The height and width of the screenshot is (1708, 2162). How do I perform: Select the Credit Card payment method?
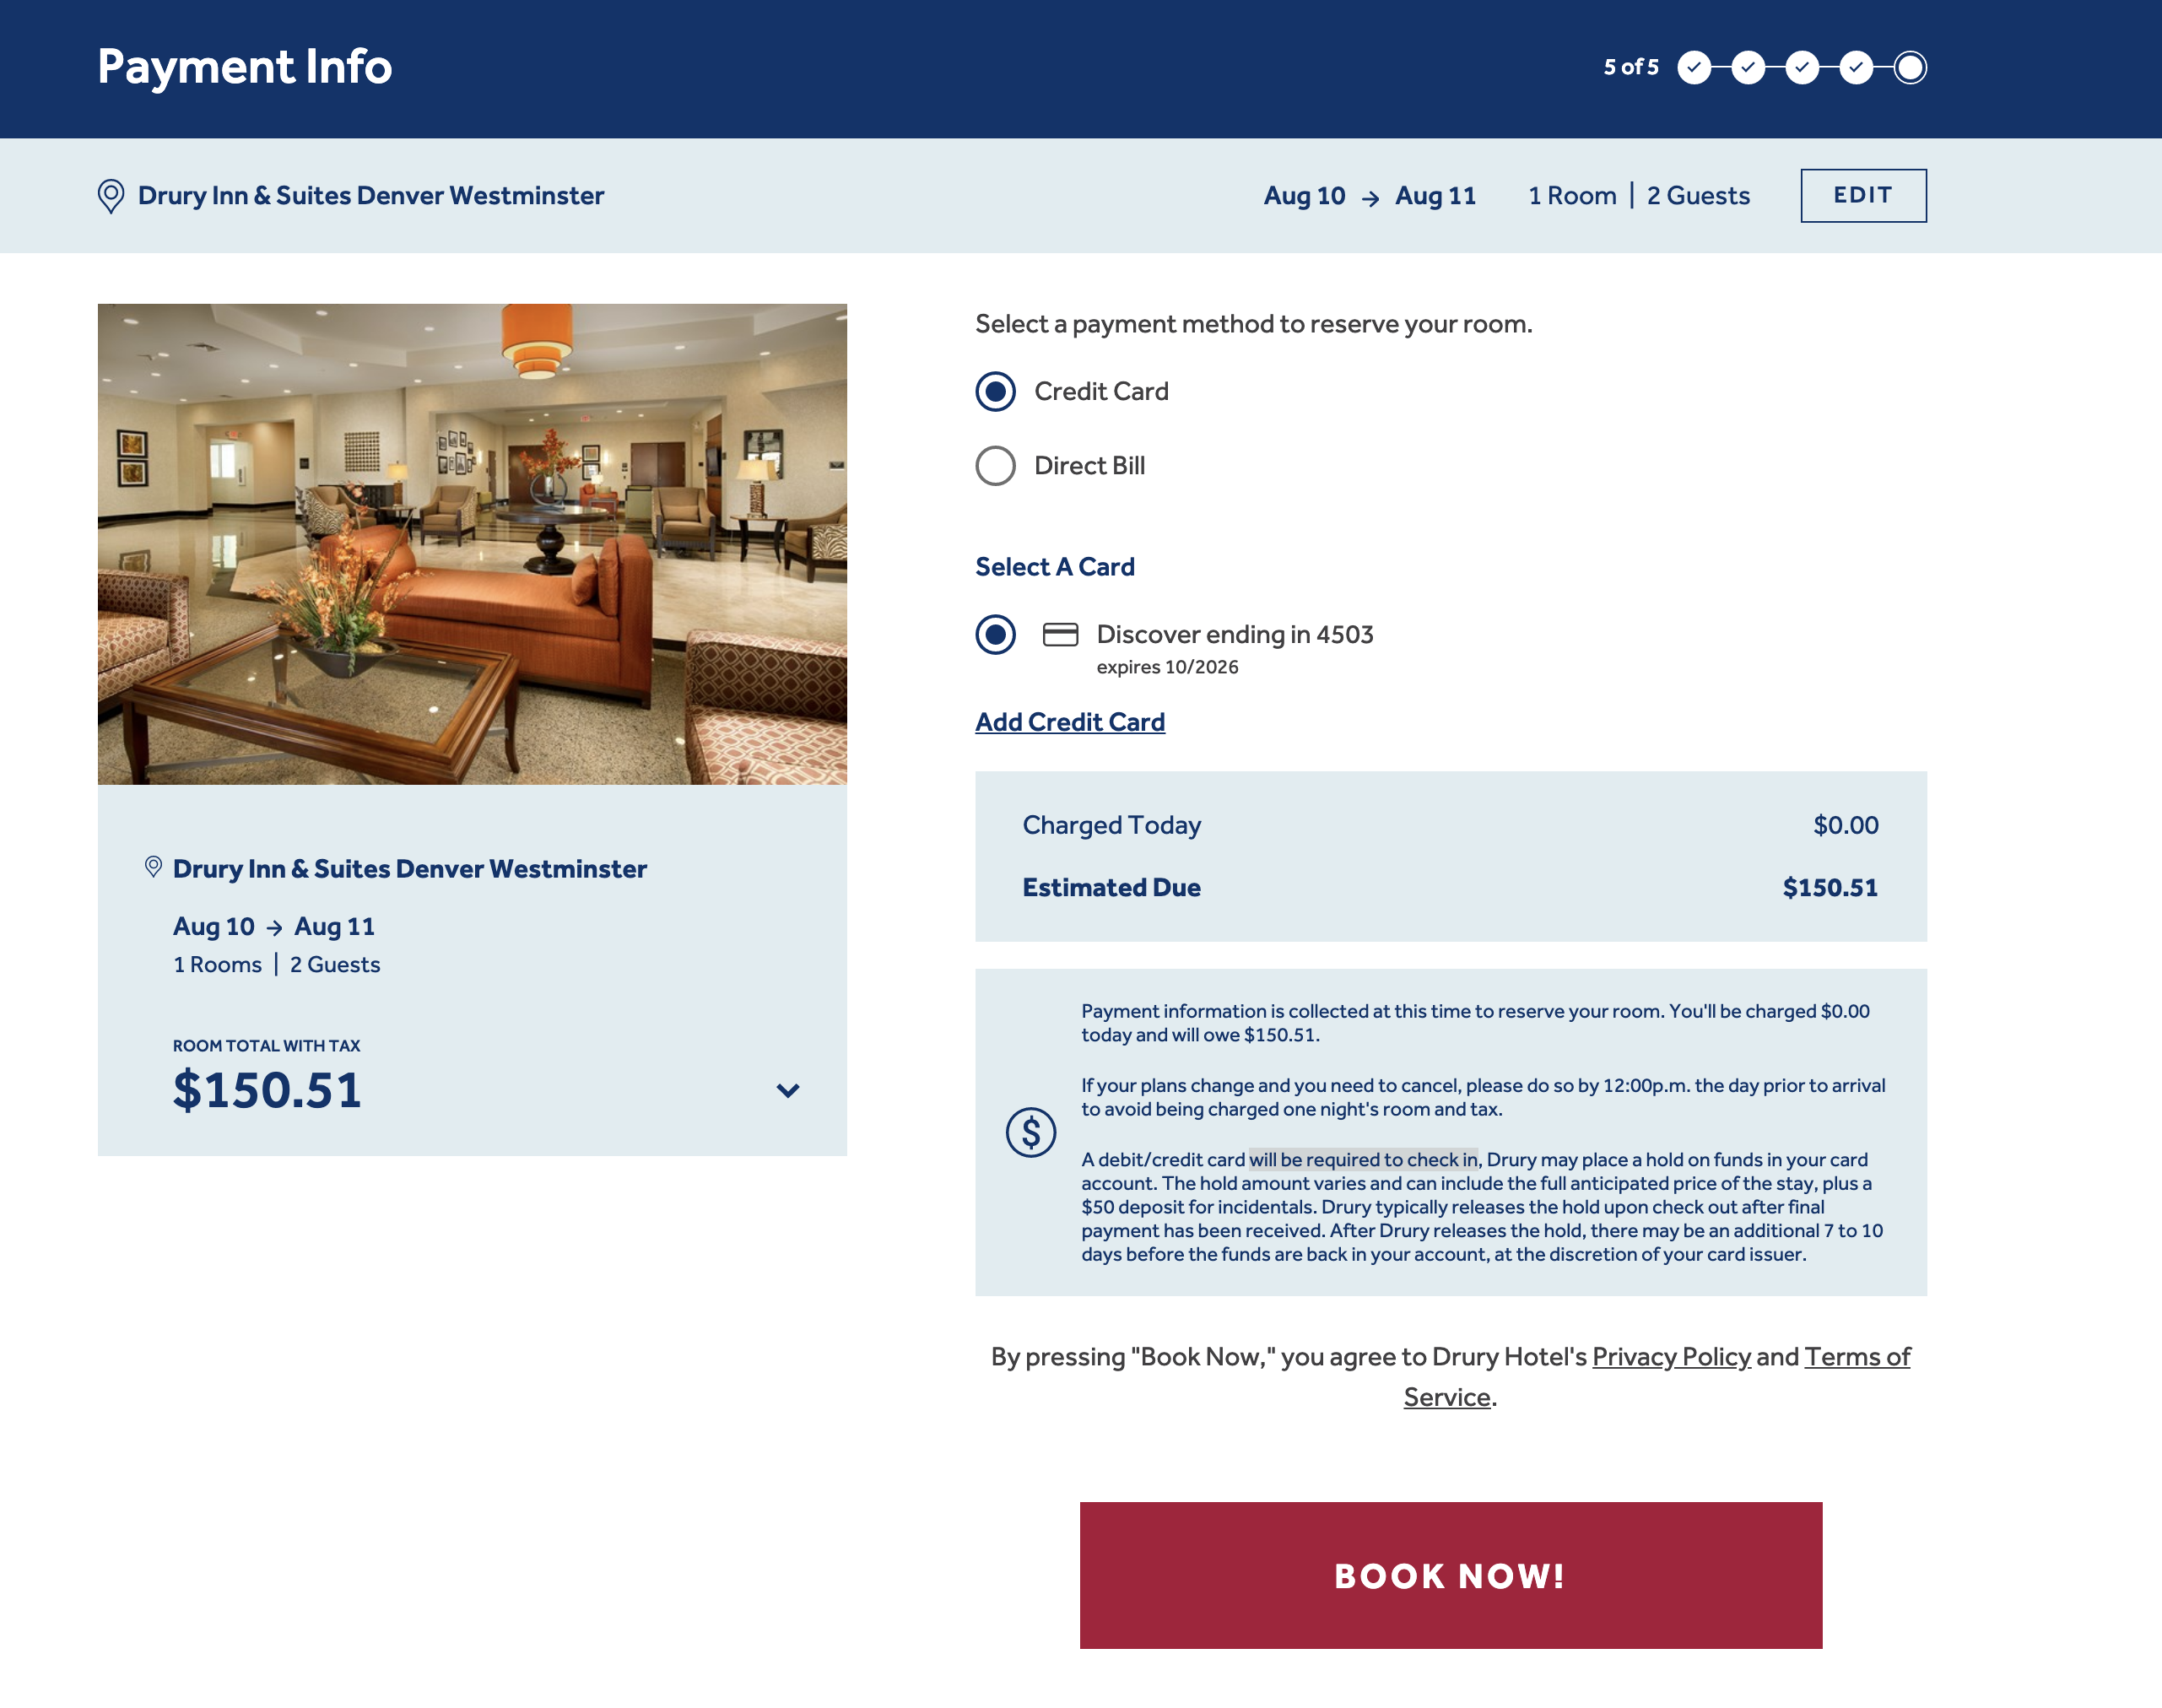[996, 392]
